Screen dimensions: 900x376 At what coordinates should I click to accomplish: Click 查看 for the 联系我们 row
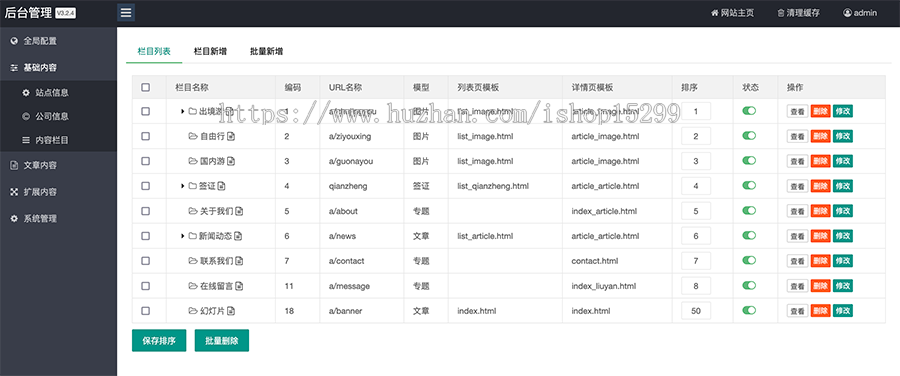[x=797, y=261]
